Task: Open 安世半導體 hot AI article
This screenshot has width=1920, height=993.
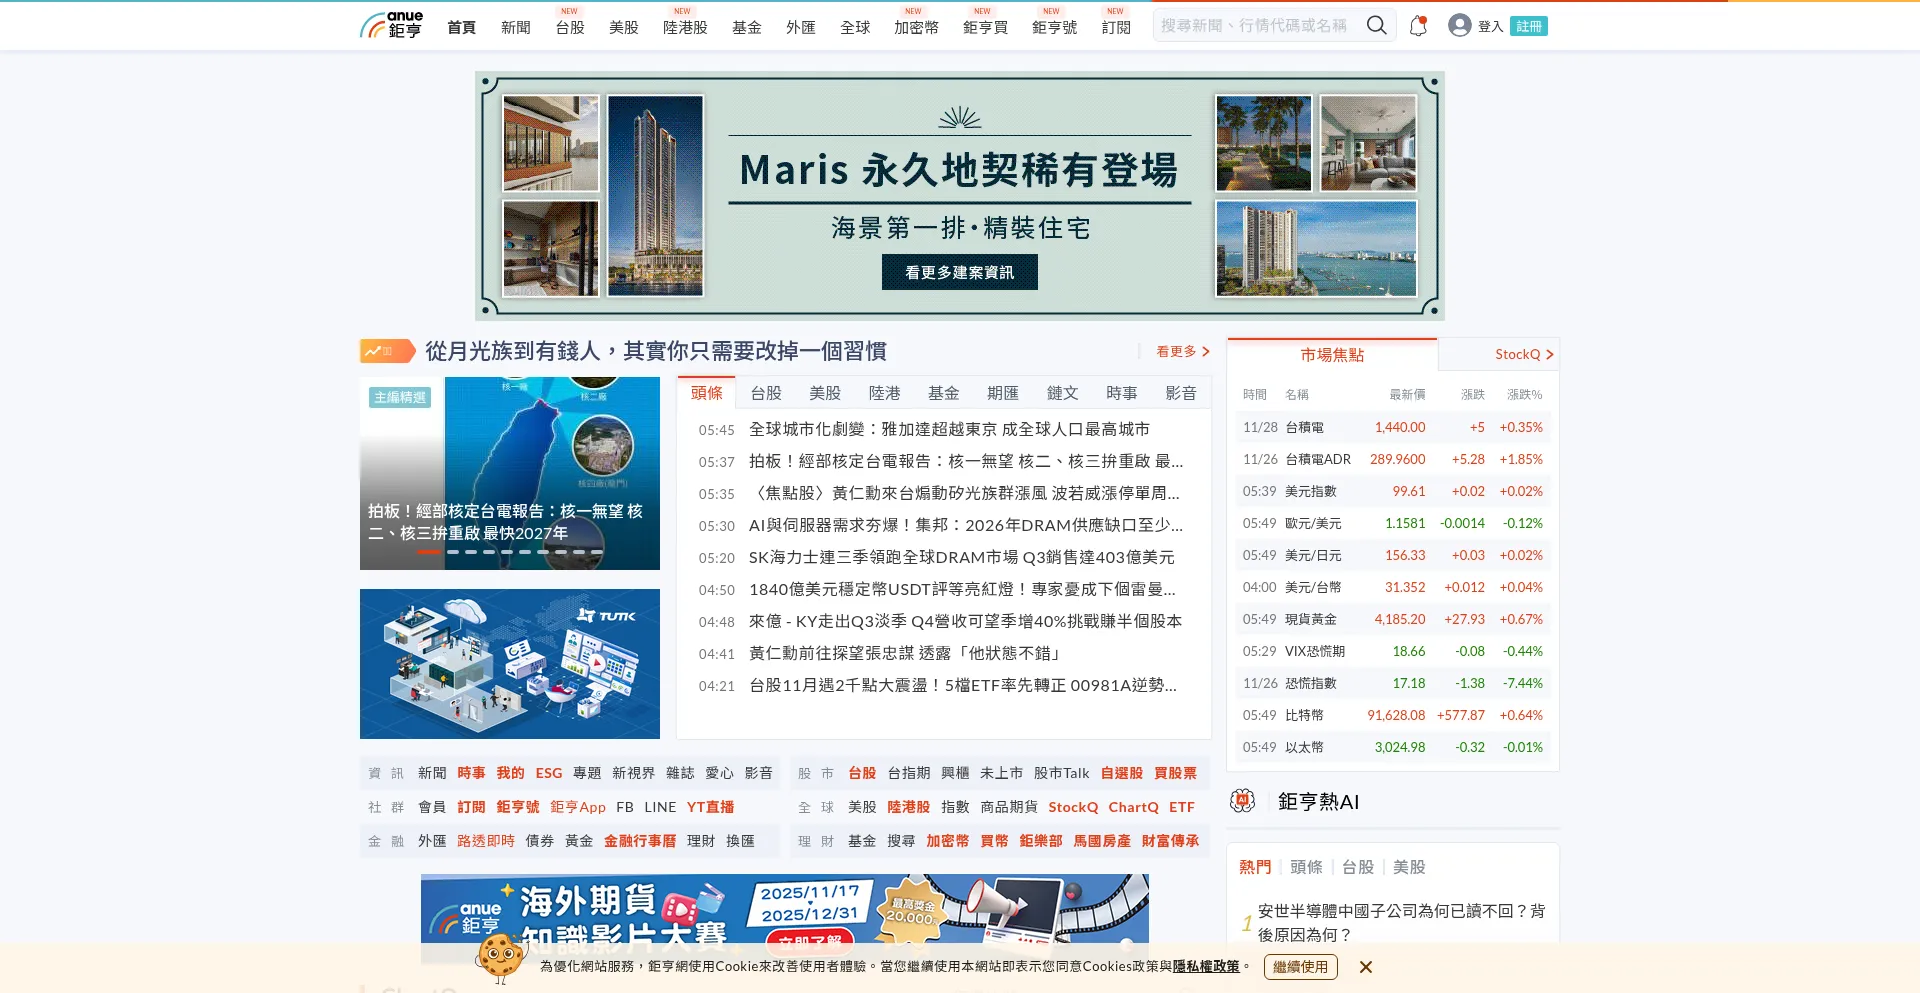Action: (1400, 923)
